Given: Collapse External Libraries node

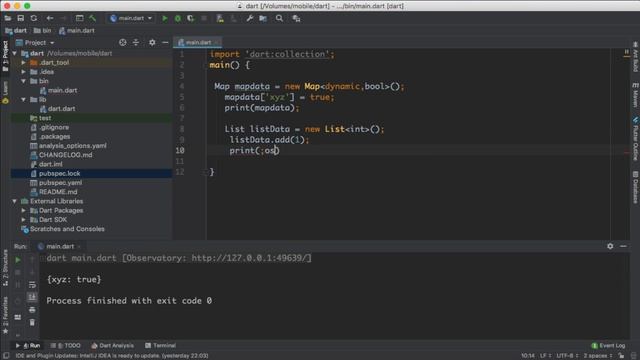Looking at the screenshot, I should click(x=15, y=201).
